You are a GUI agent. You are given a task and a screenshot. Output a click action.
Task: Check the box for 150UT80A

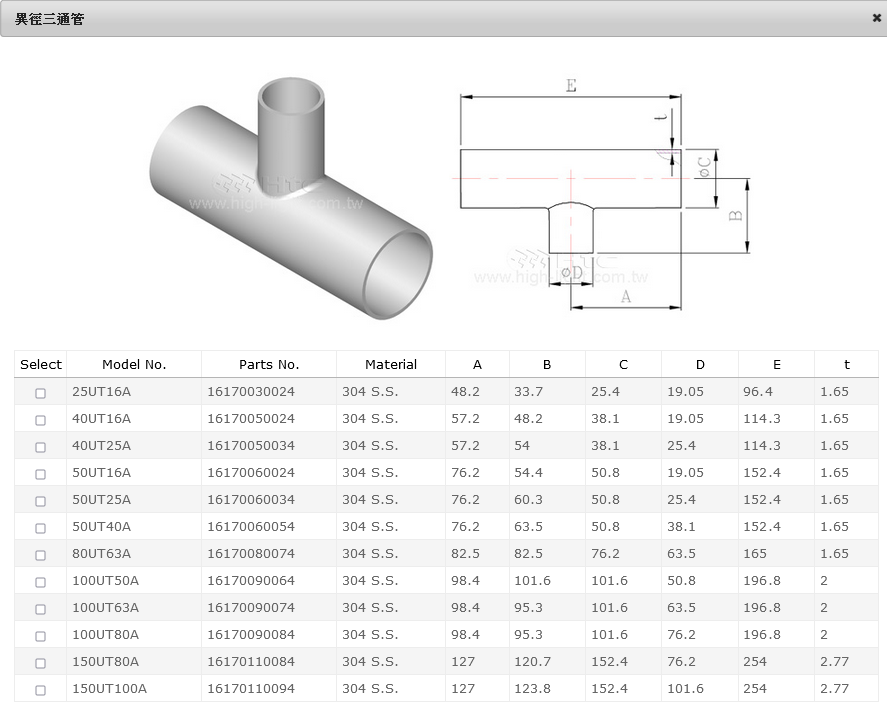(41, 663)
